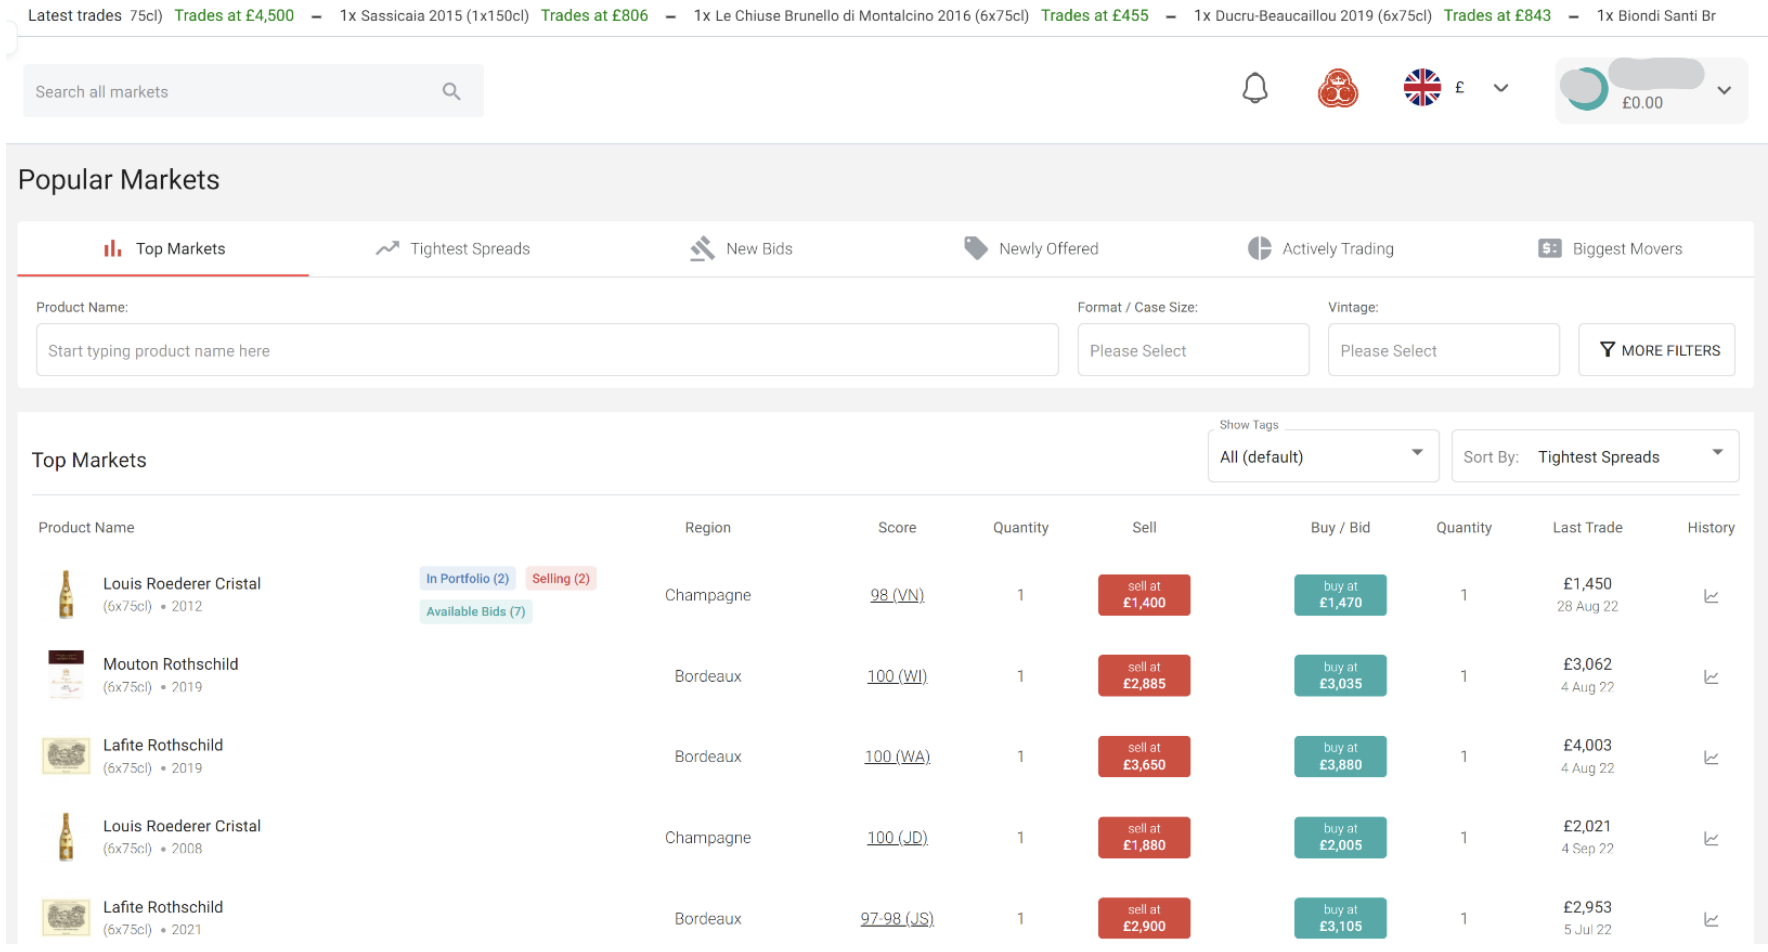1768x952 pixels.
Task: Click buy at £3,880 button
Action: 1340,757
